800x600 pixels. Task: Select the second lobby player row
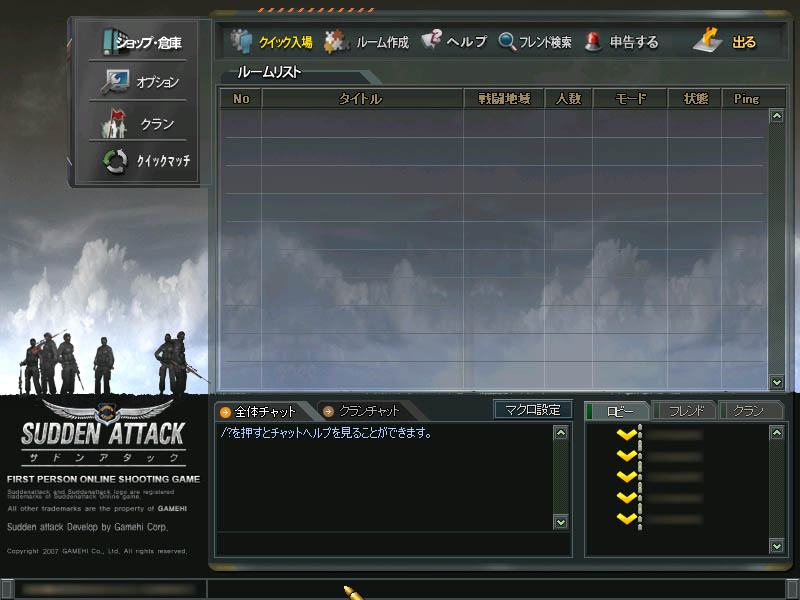pos(676,456)
